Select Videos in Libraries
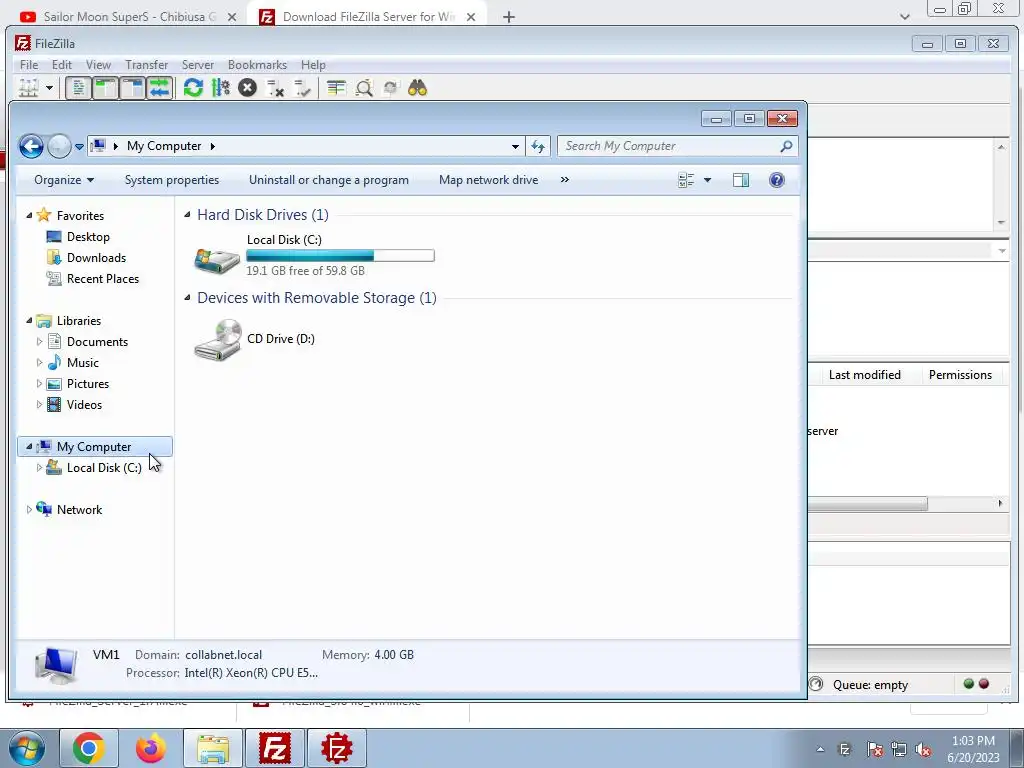 84,405
